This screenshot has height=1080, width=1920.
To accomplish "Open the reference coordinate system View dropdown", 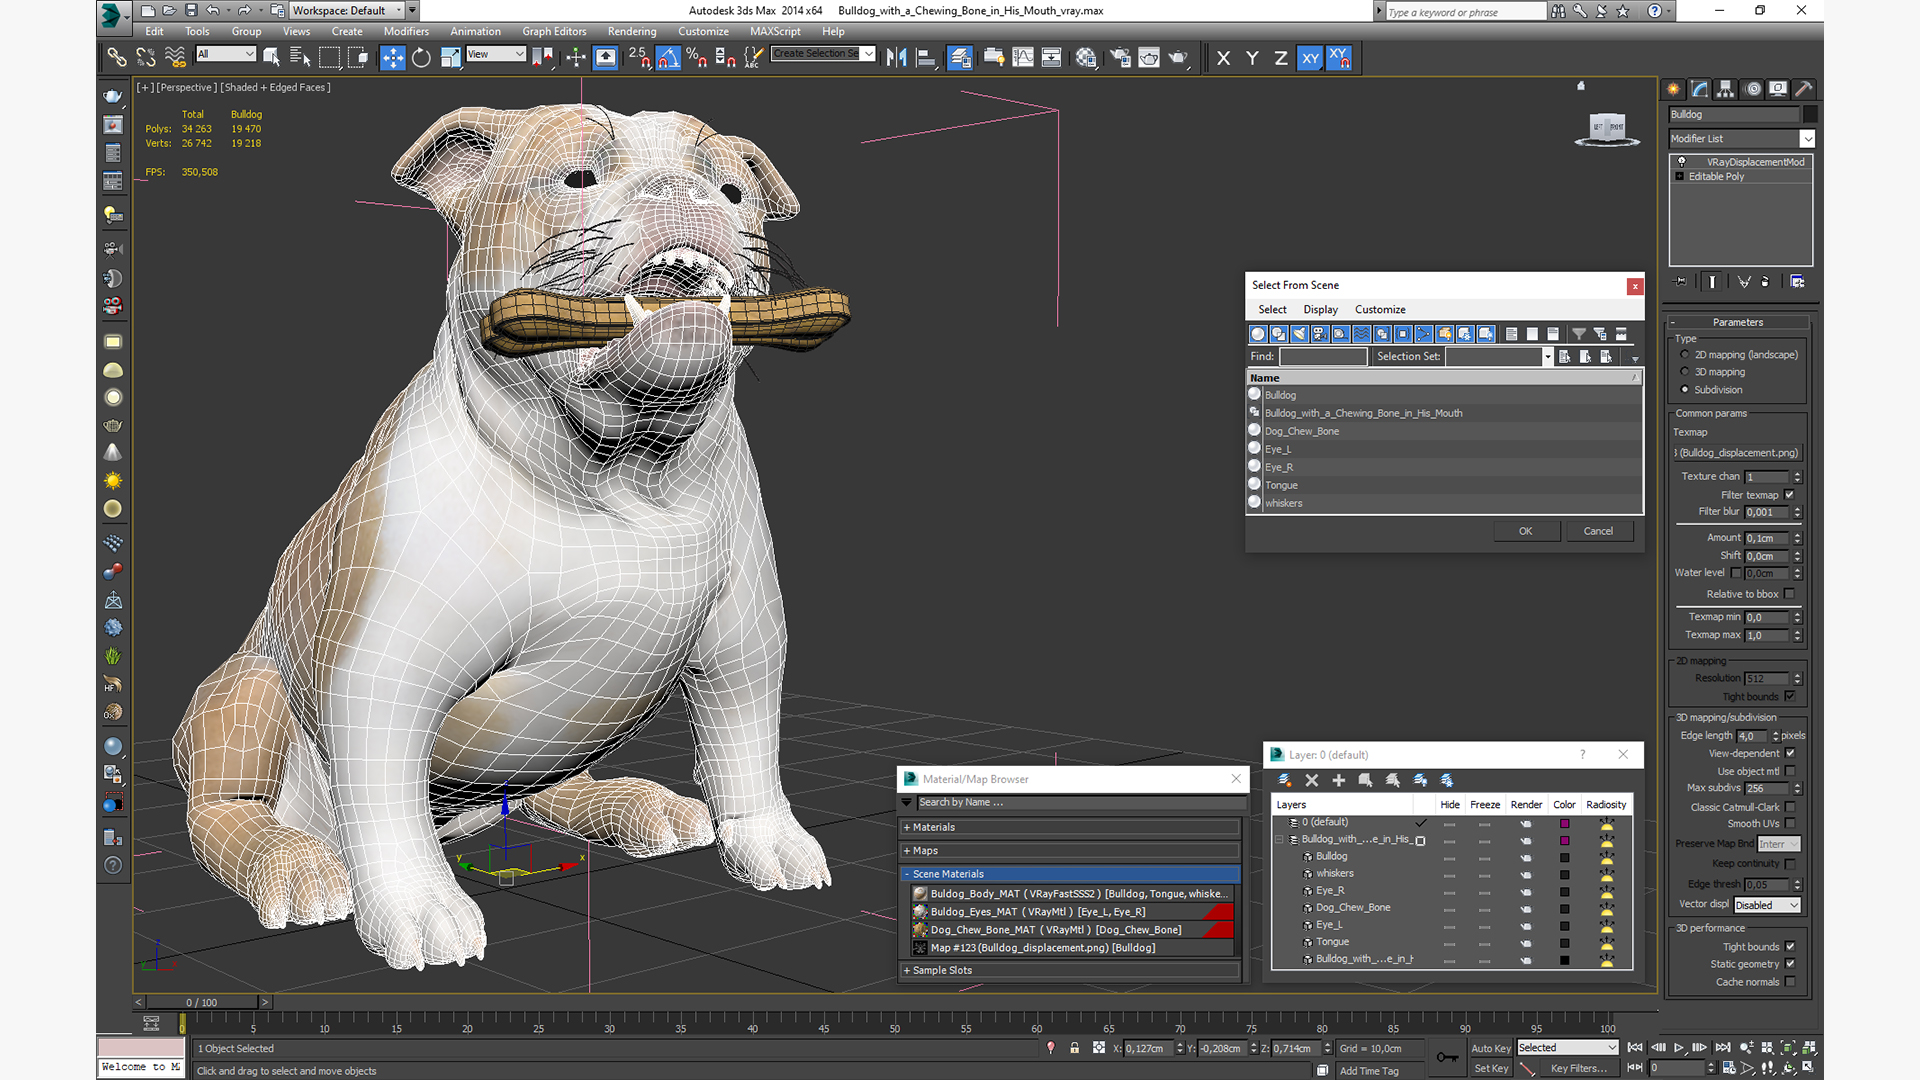I will point(496,54).
